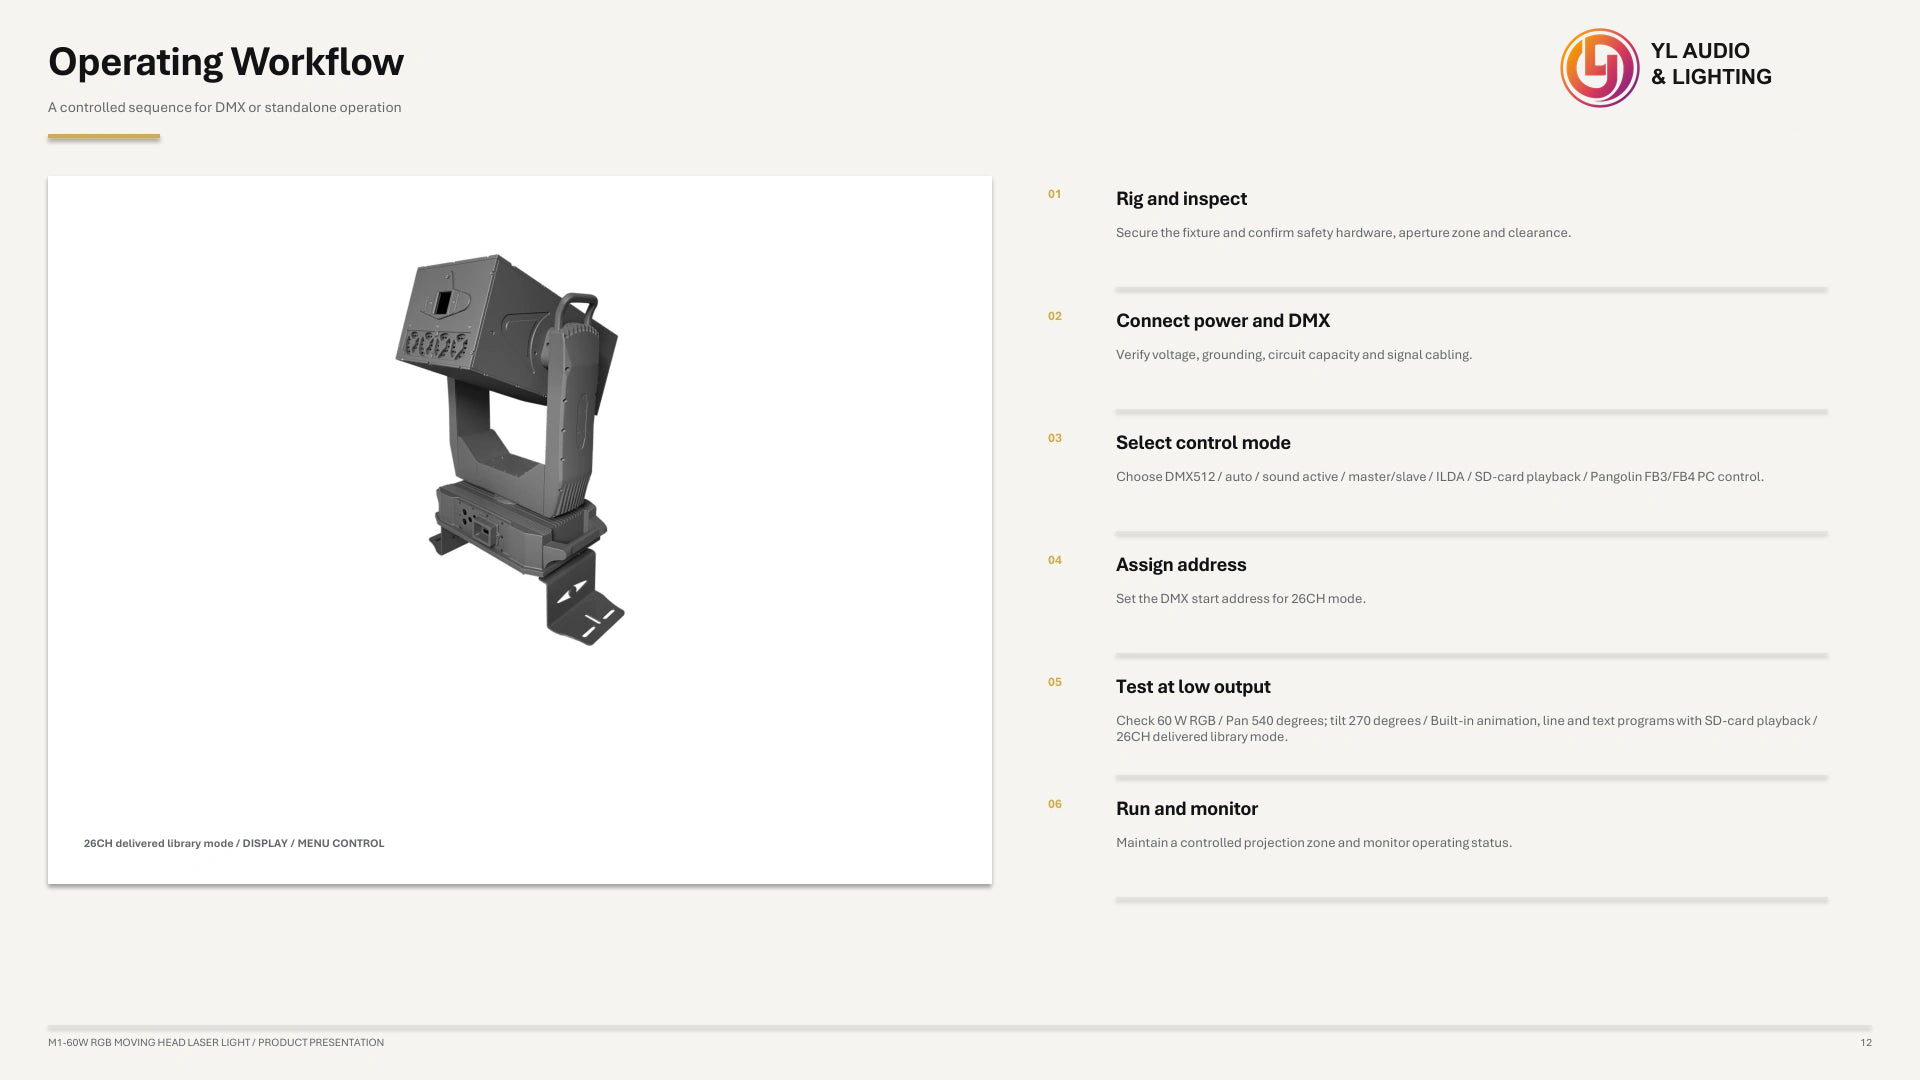1920x1080 pixels.
Task: Click the page number '12'
Action: tap(1866, 1042)
